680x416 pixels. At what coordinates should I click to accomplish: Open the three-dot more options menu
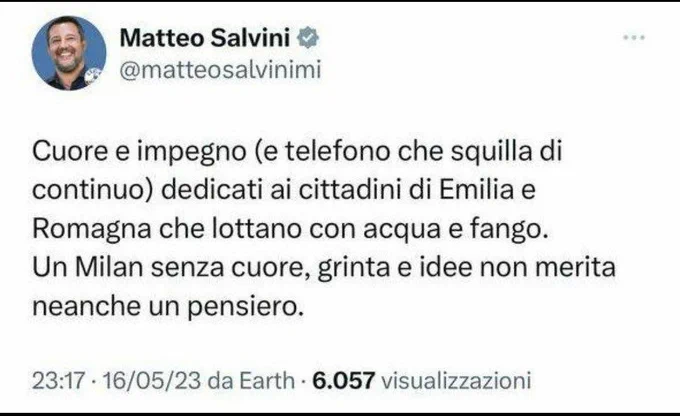click(x=634, y=38)
